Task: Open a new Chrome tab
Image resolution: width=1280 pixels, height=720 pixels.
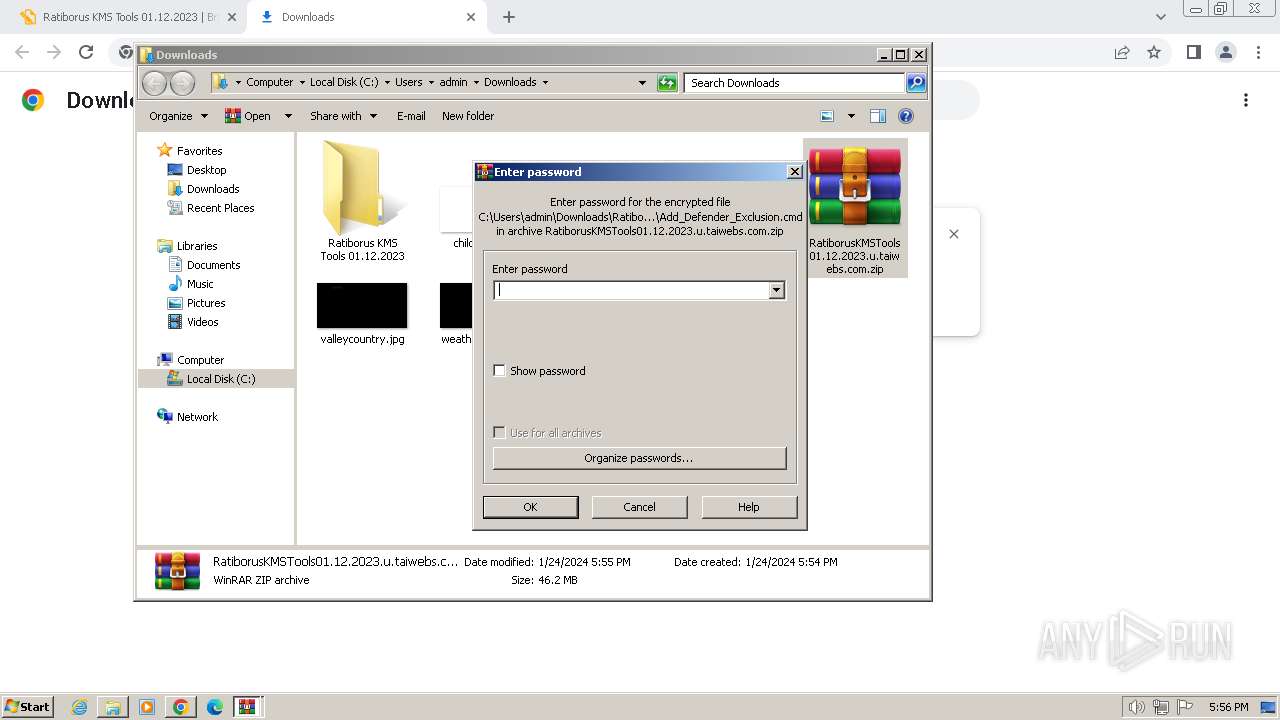Action: click(x=509, y=17)
